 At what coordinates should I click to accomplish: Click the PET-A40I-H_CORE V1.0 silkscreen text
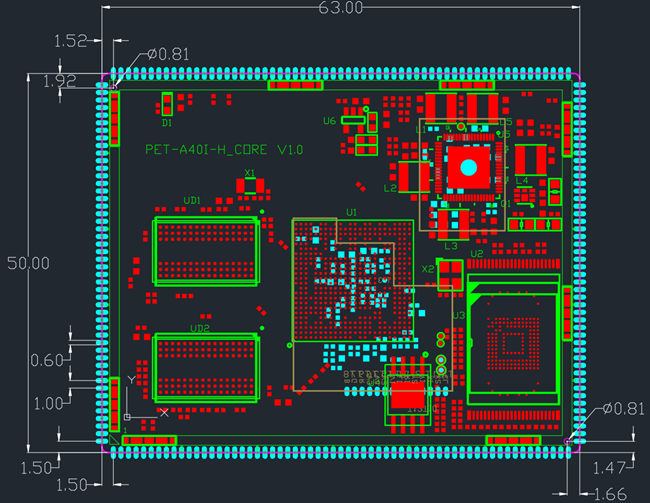click(224, 150)
